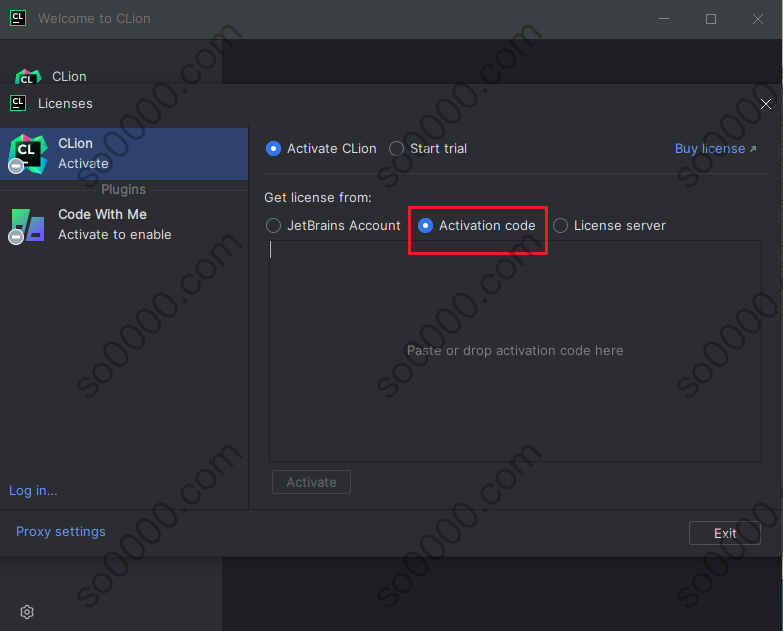Open Proxy settings link

[x=60, y=532]
